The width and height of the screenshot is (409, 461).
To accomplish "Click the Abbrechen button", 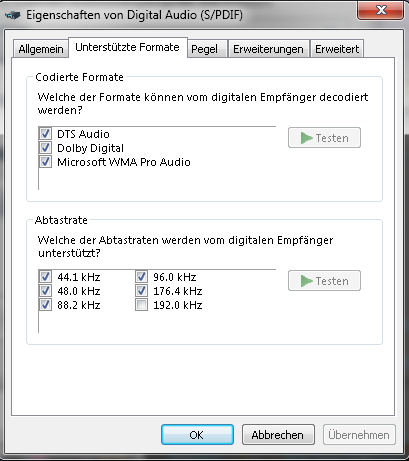I will pos(278,435).
